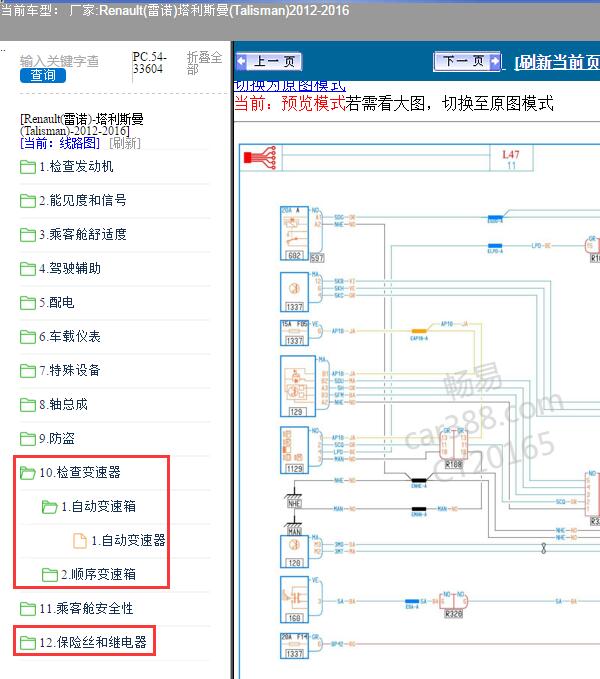The width and height of the screenshot is (600, 679).
Task: Click the left arrow icon on 上一页
Action: (x=242, y=61)
